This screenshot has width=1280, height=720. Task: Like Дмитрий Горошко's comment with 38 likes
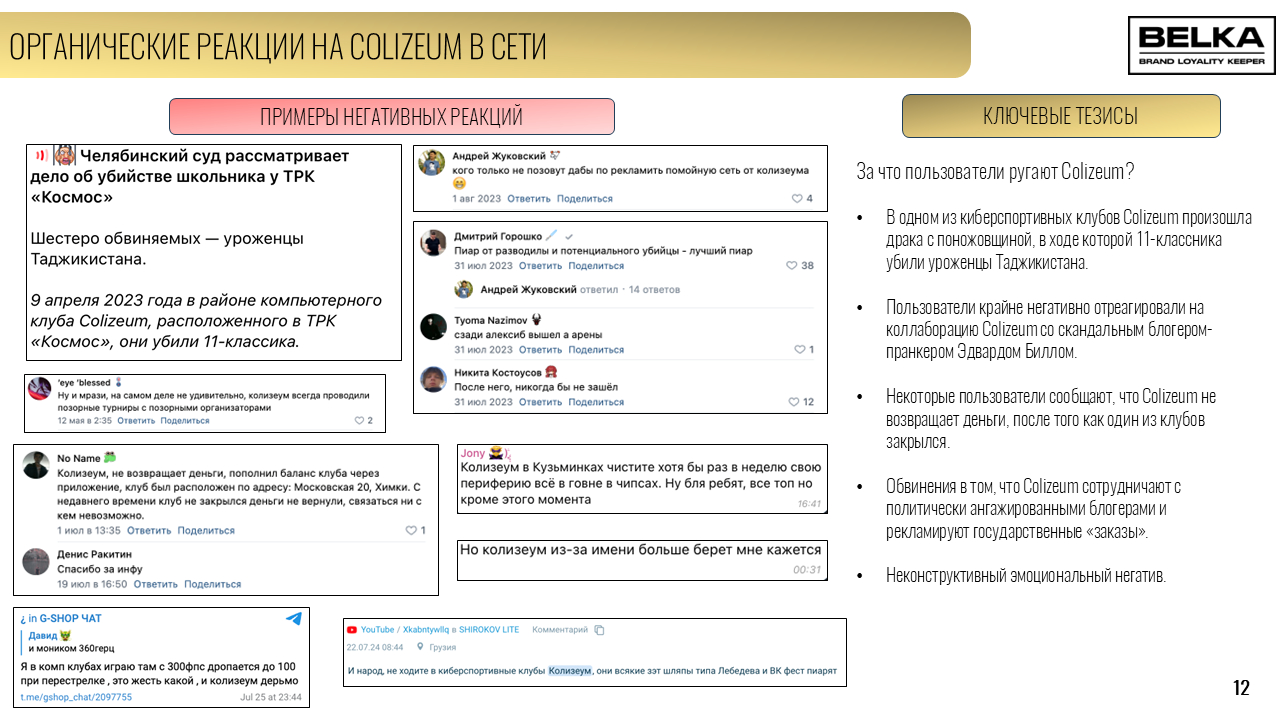[791, 266]
